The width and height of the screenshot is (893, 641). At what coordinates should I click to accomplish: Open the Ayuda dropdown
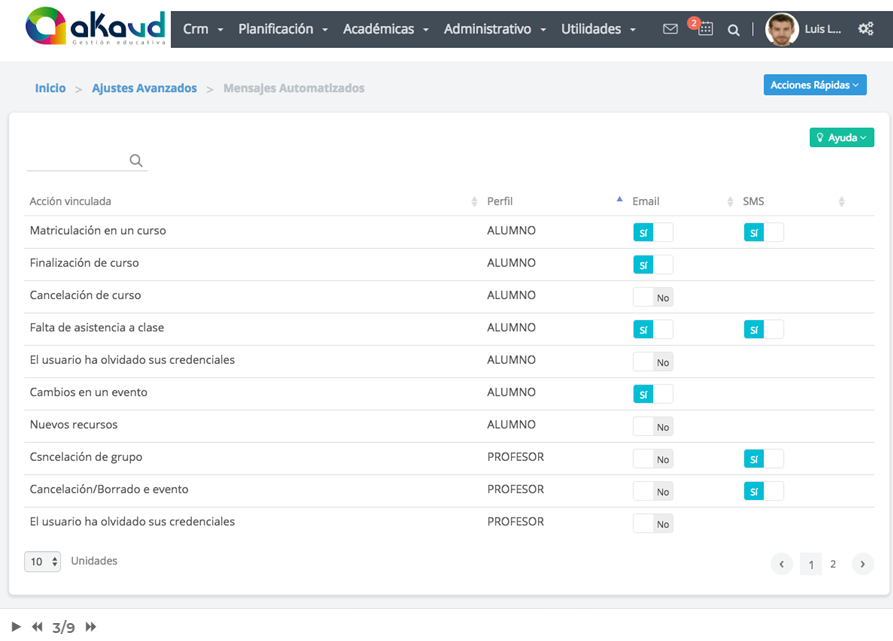[x=842, y=137]
